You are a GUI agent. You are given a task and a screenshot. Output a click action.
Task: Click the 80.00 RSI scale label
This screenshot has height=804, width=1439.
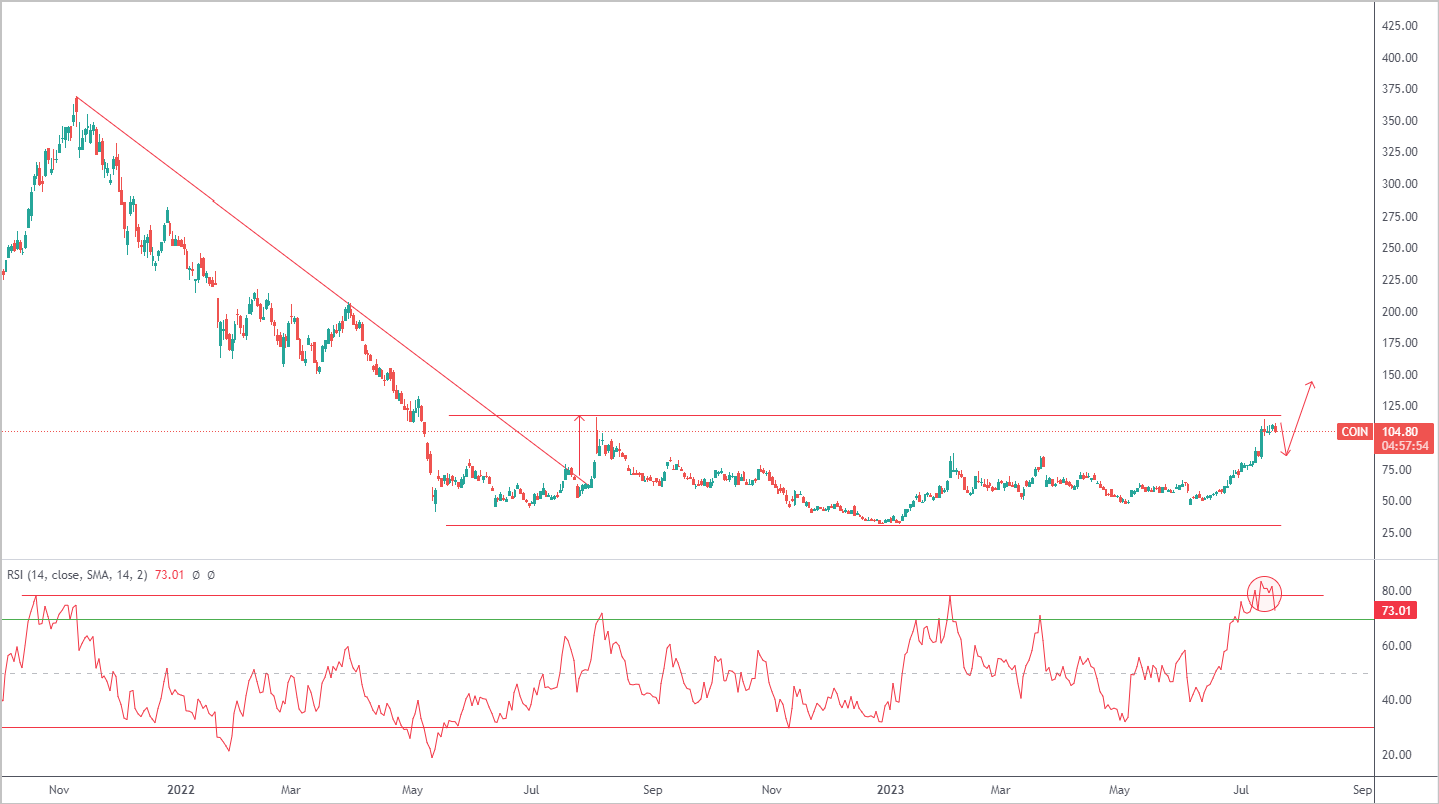(1394, 591)
